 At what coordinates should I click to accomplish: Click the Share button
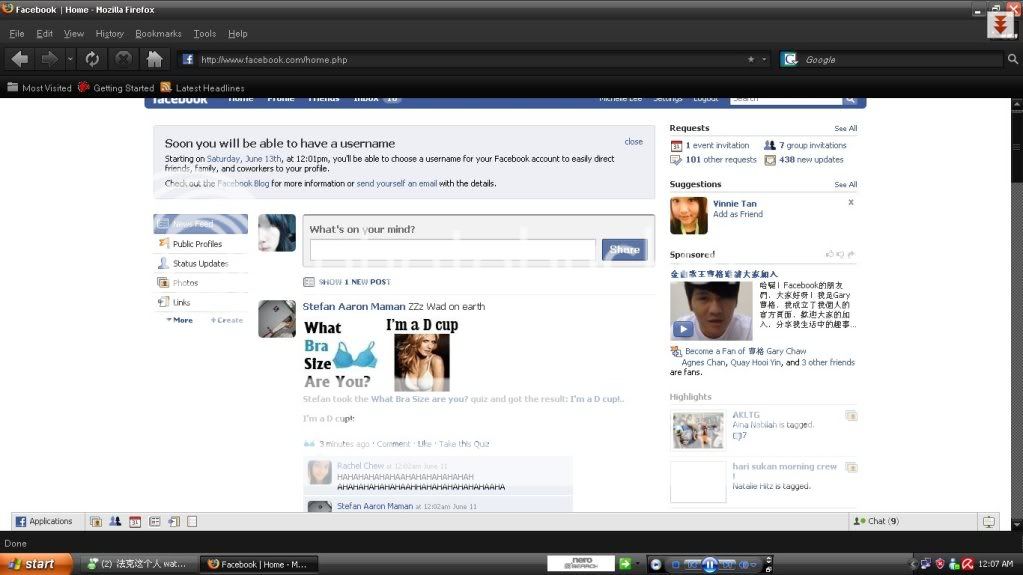[x=624, y=249]
